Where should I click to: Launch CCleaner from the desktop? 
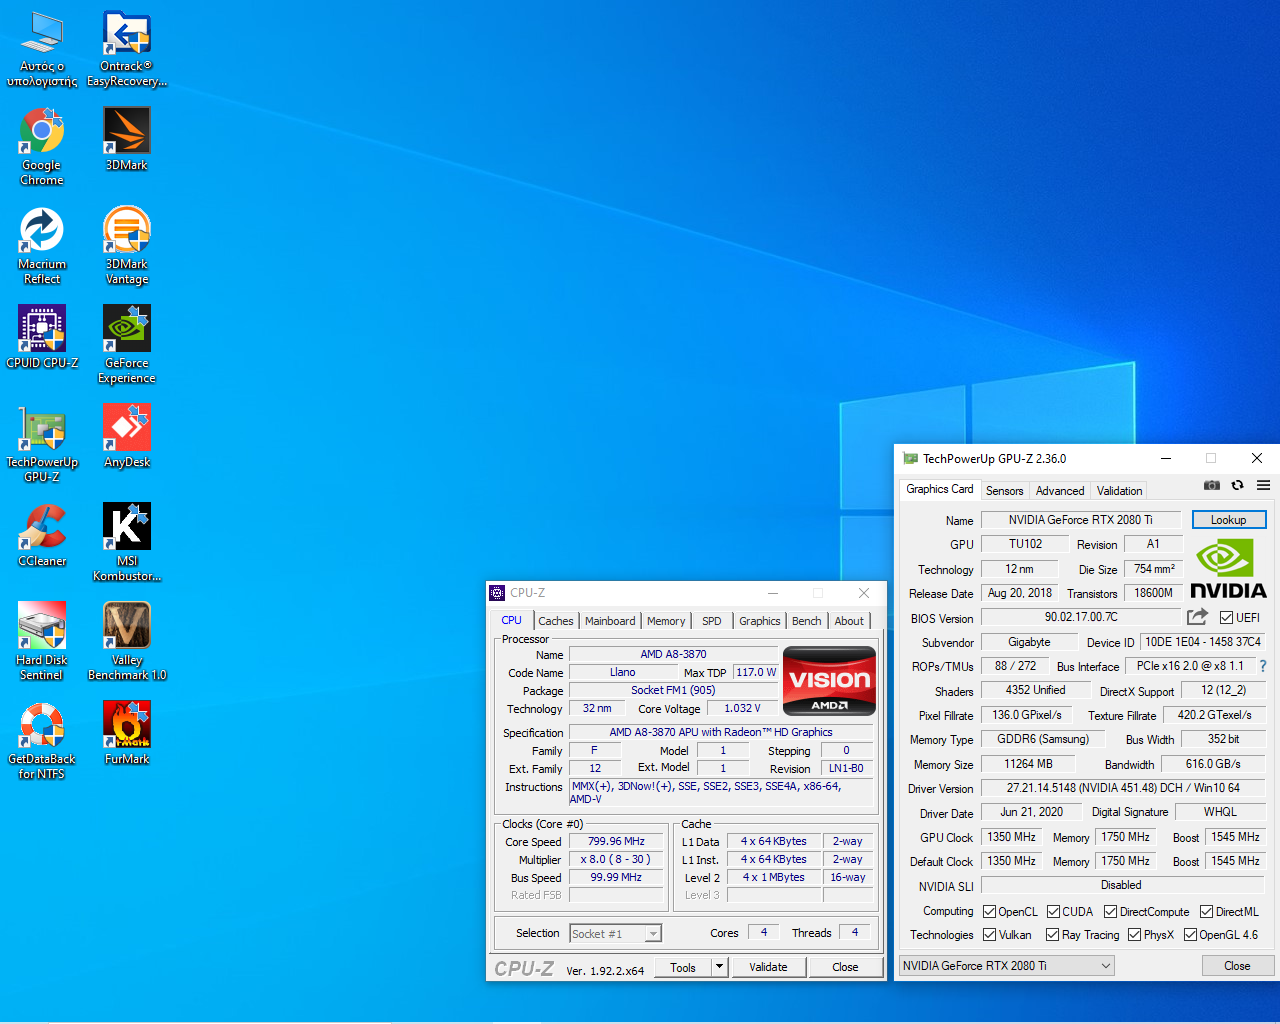click(x=42, y=535)
